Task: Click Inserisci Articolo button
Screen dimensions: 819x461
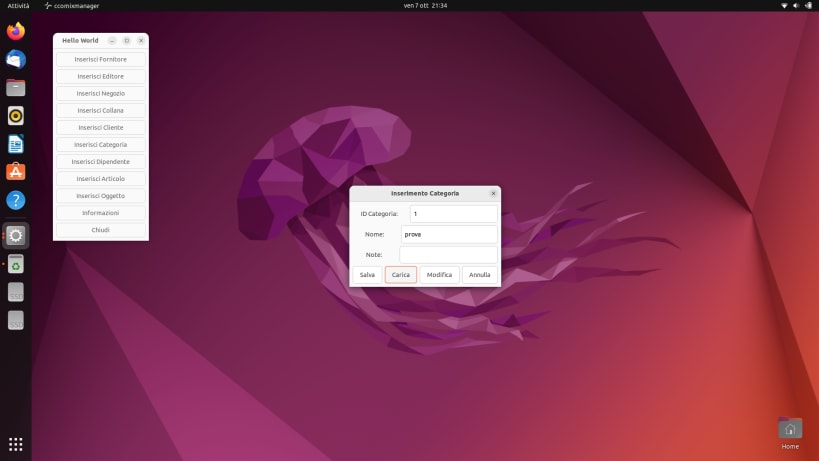Action: [x=101, y=179]
